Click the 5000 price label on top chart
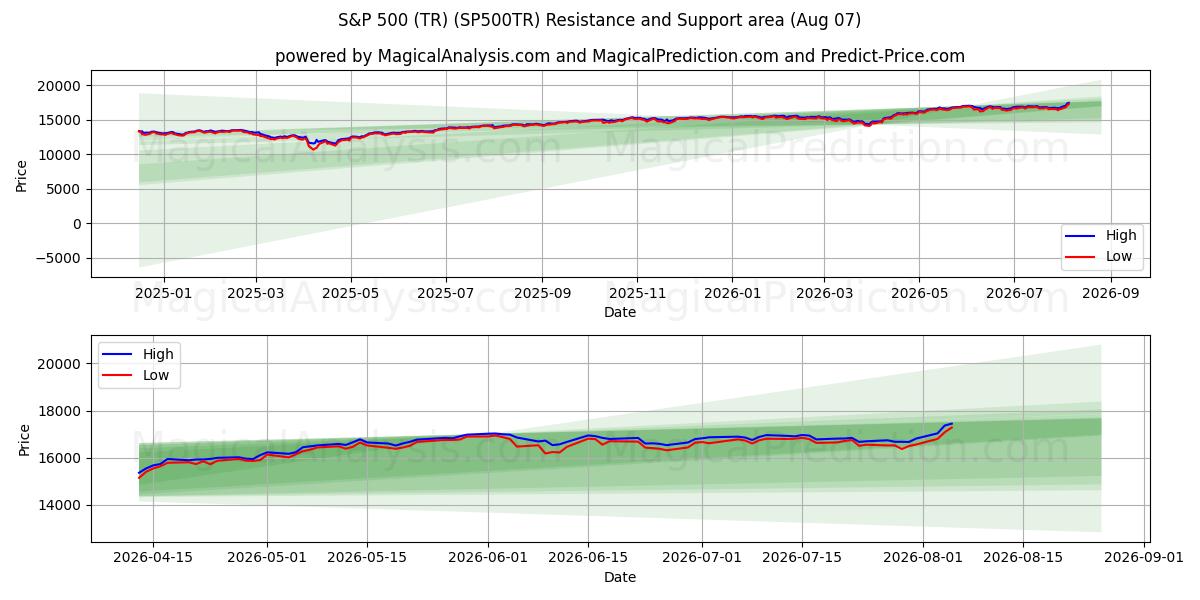 pos(64,189)
